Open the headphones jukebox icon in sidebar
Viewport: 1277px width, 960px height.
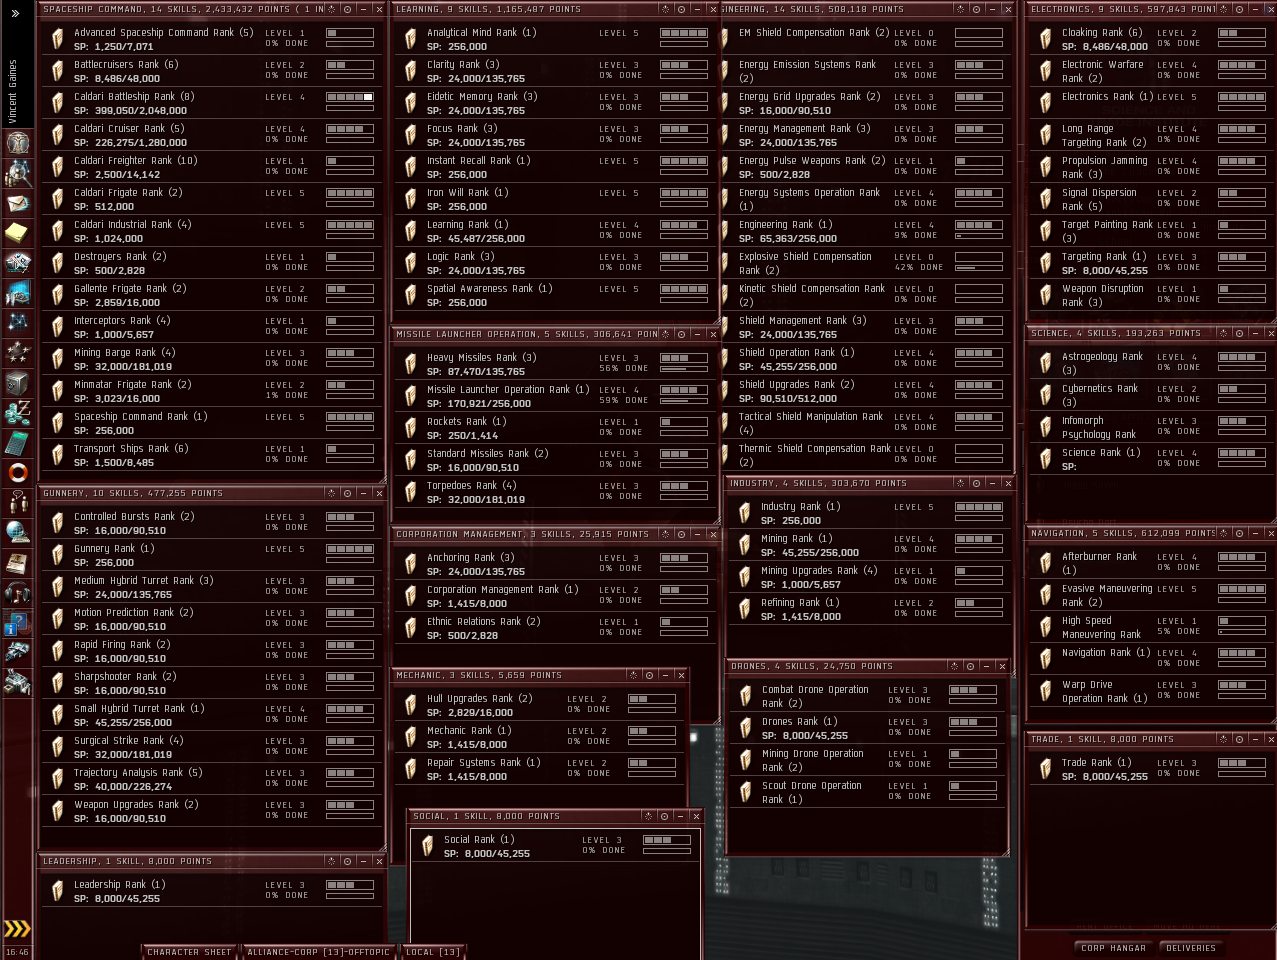(x=17, y=592)
